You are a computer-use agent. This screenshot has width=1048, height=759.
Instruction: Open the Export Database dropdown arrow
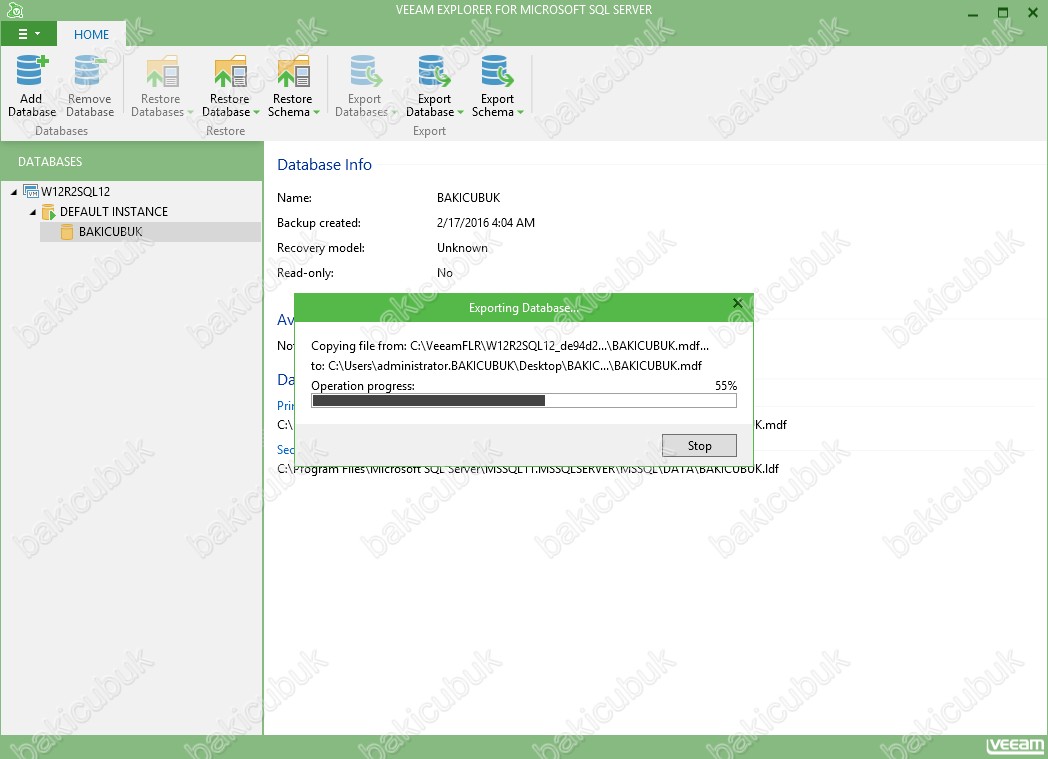tap(461, 112)
